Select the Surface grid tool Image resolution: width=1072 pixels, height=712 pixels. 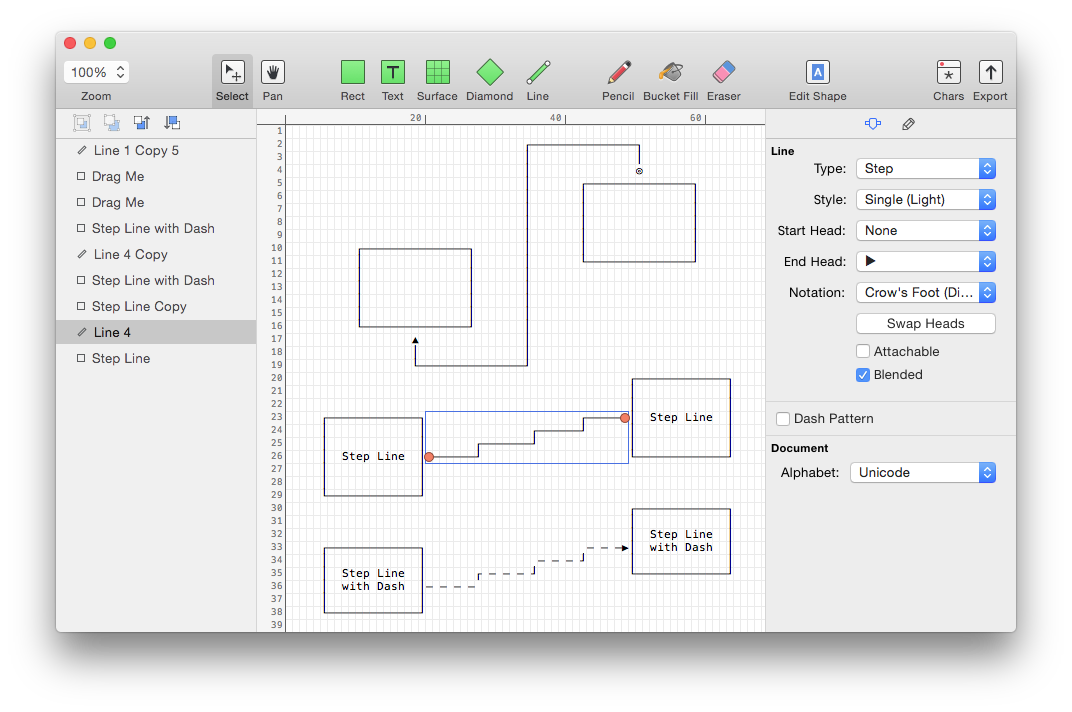coord(437,73)
